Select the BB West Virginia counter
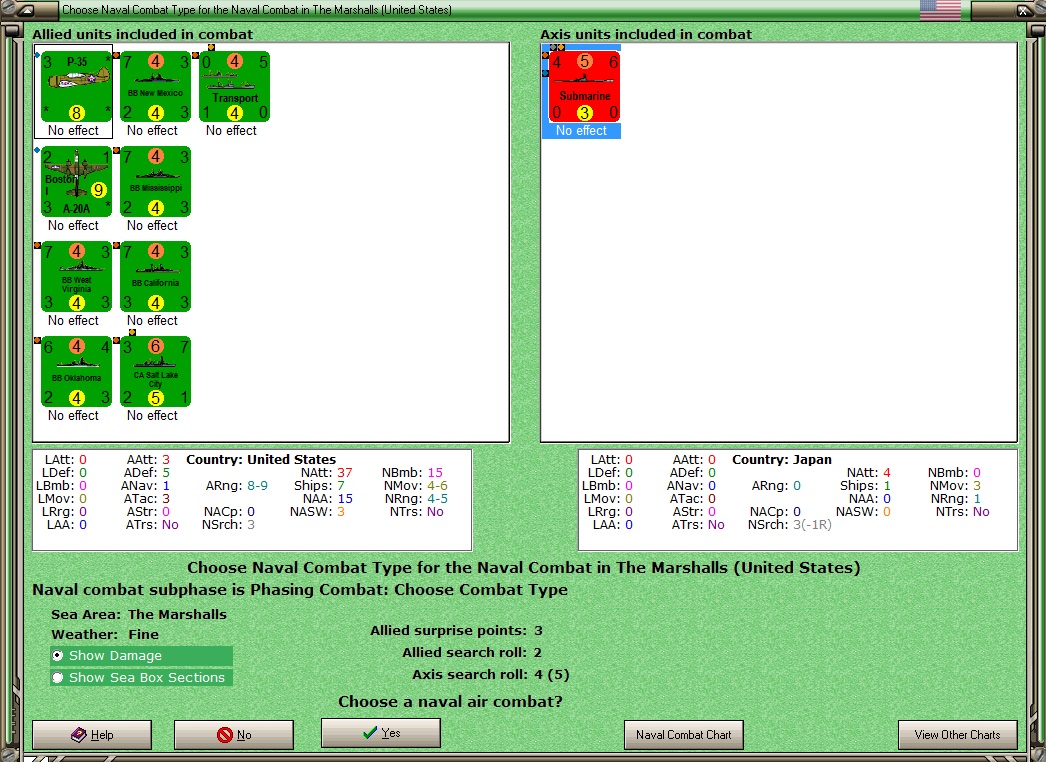The image size is (1046, 762). (x=76, y=276)
